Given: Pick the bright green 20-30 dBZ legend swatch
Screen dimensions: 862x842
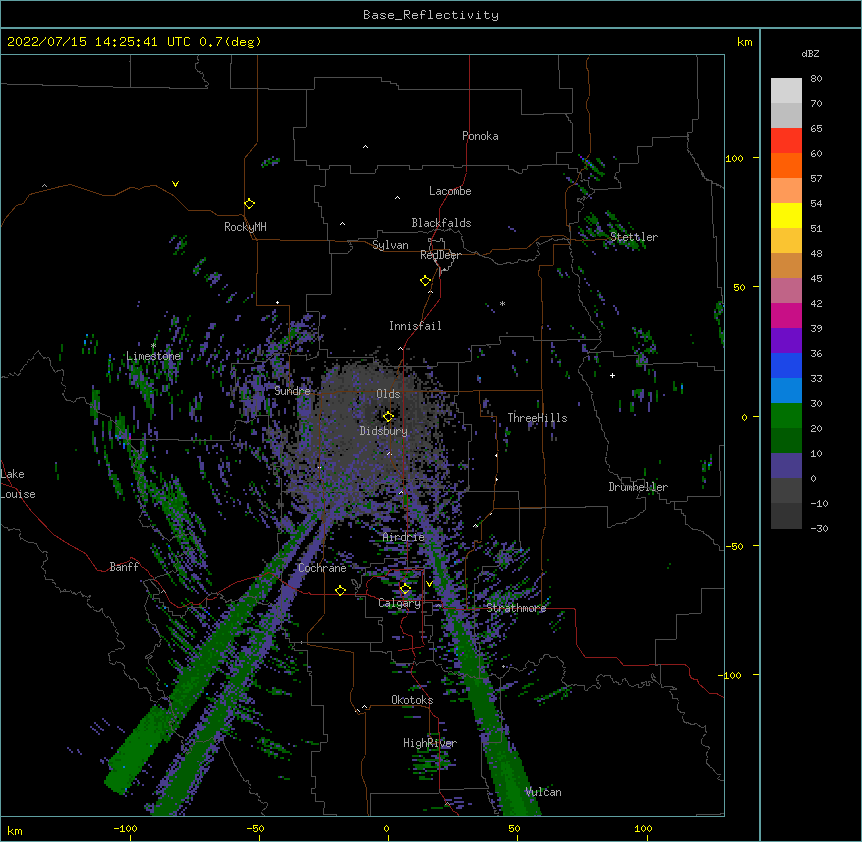Looking at the screenshot, I should pyautogui.click(x=786, y=416).
